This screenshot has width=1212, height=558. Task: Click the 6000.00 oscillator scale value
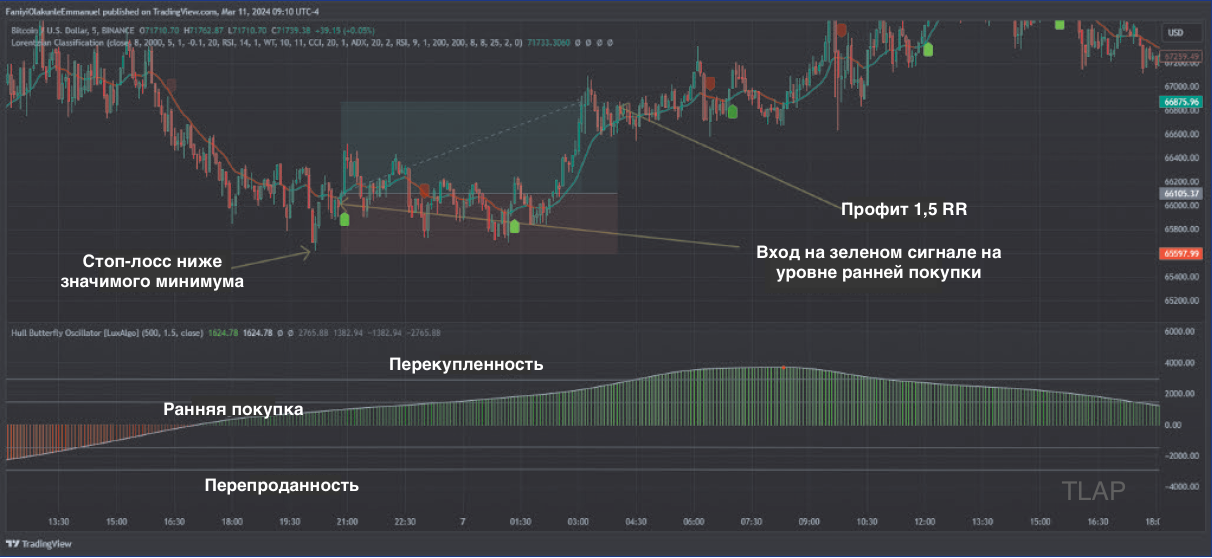click(x=1181, y=332)
